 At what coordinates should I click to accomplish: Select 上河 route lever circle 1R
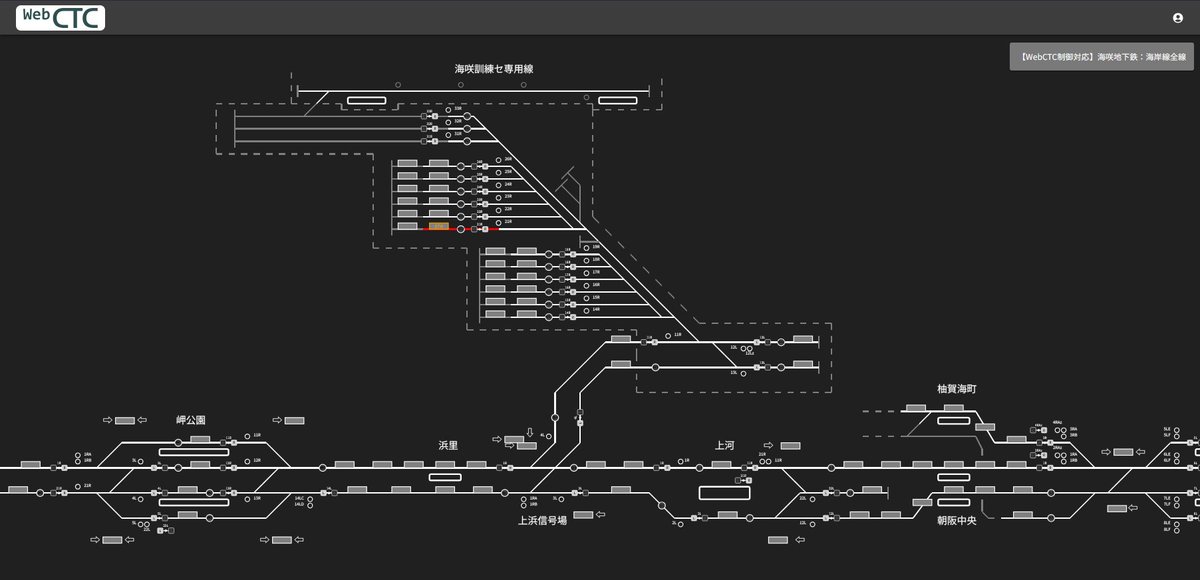click(x=680, y=461)
